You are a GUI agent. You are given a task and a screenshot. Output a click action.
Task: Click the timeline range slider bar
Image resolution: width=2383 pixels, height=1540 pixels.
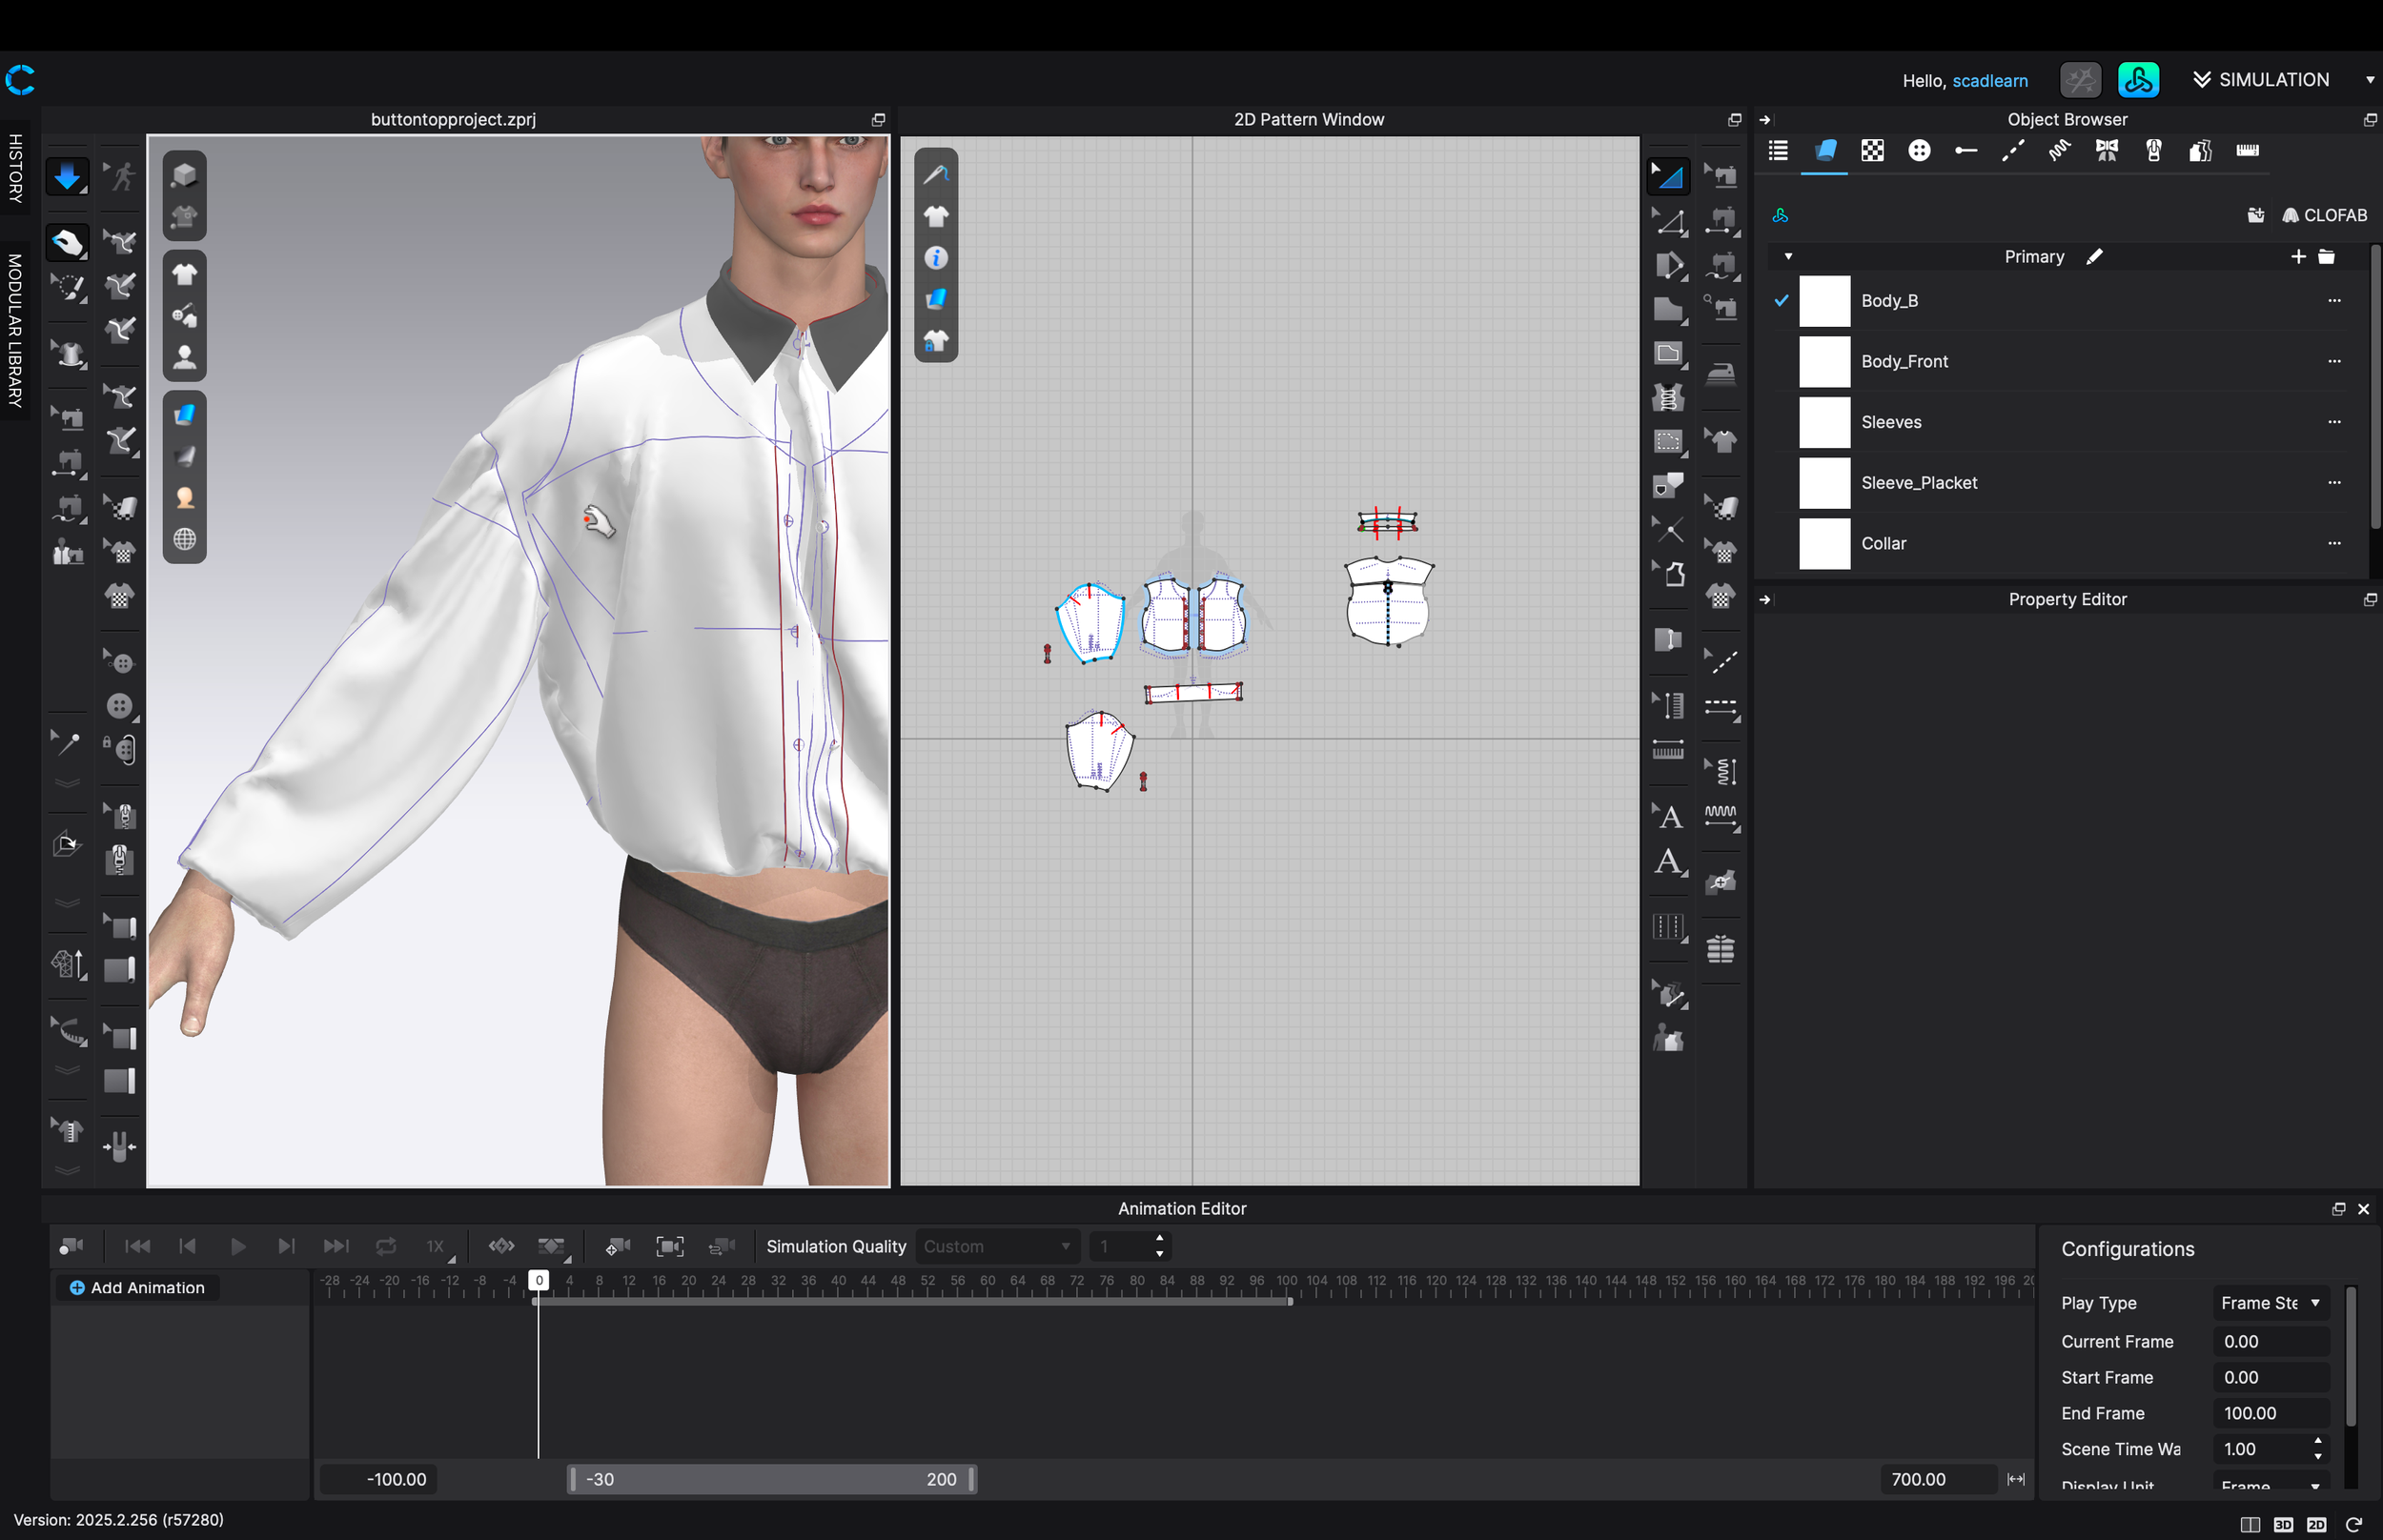pos(770,1479)
